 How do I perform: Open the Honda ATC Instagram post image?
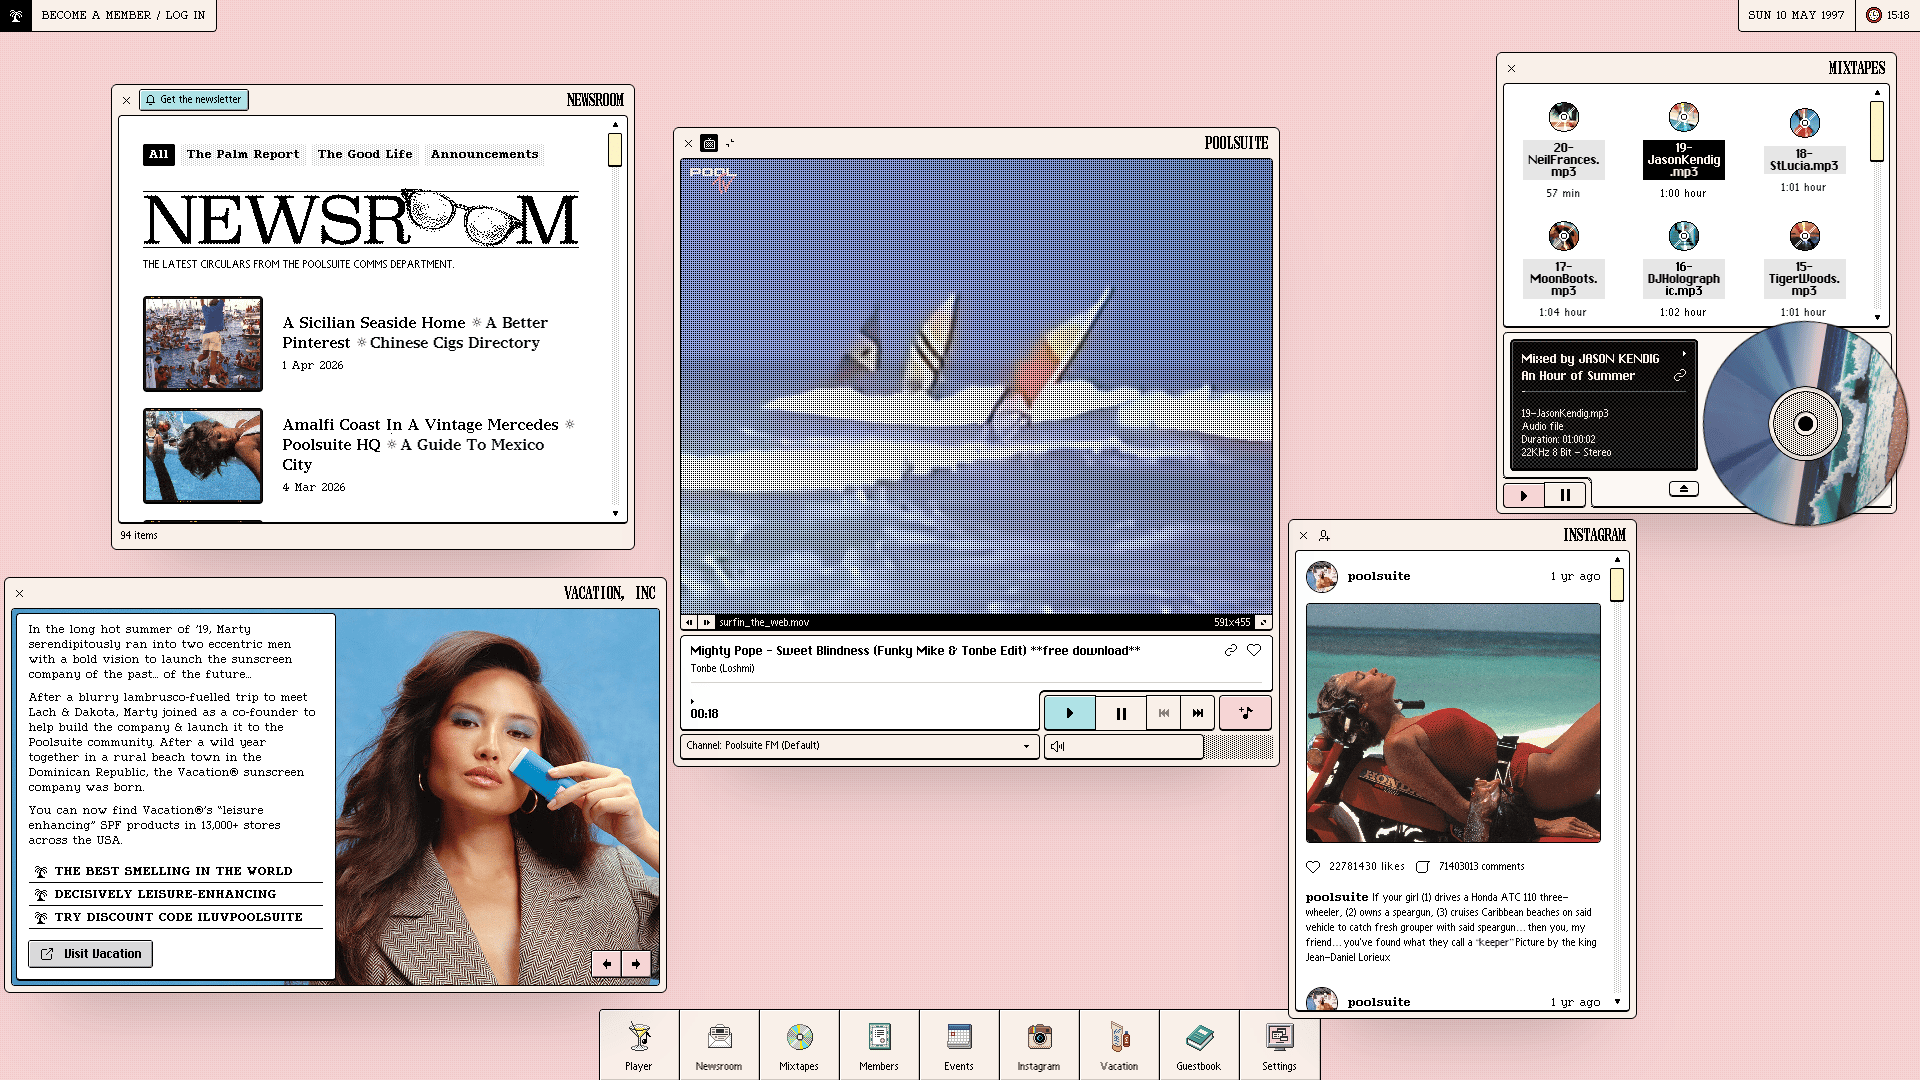click(1453, 723)
